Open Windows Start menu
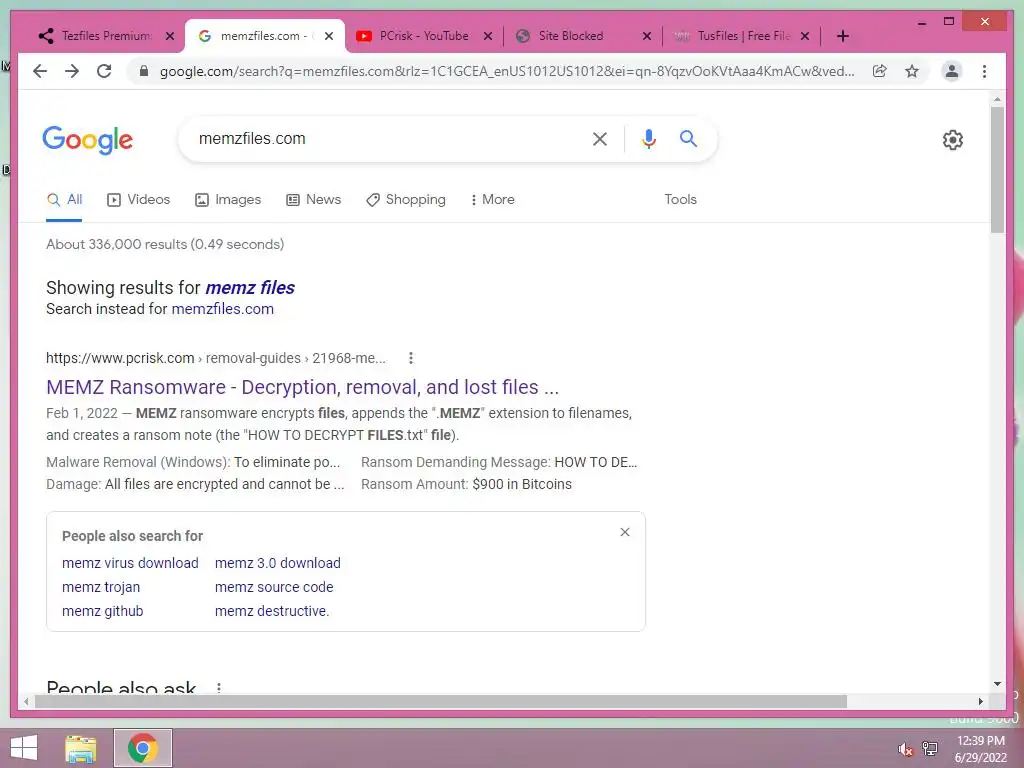This screenshot has width=1024, height=768. coord(24,748)
